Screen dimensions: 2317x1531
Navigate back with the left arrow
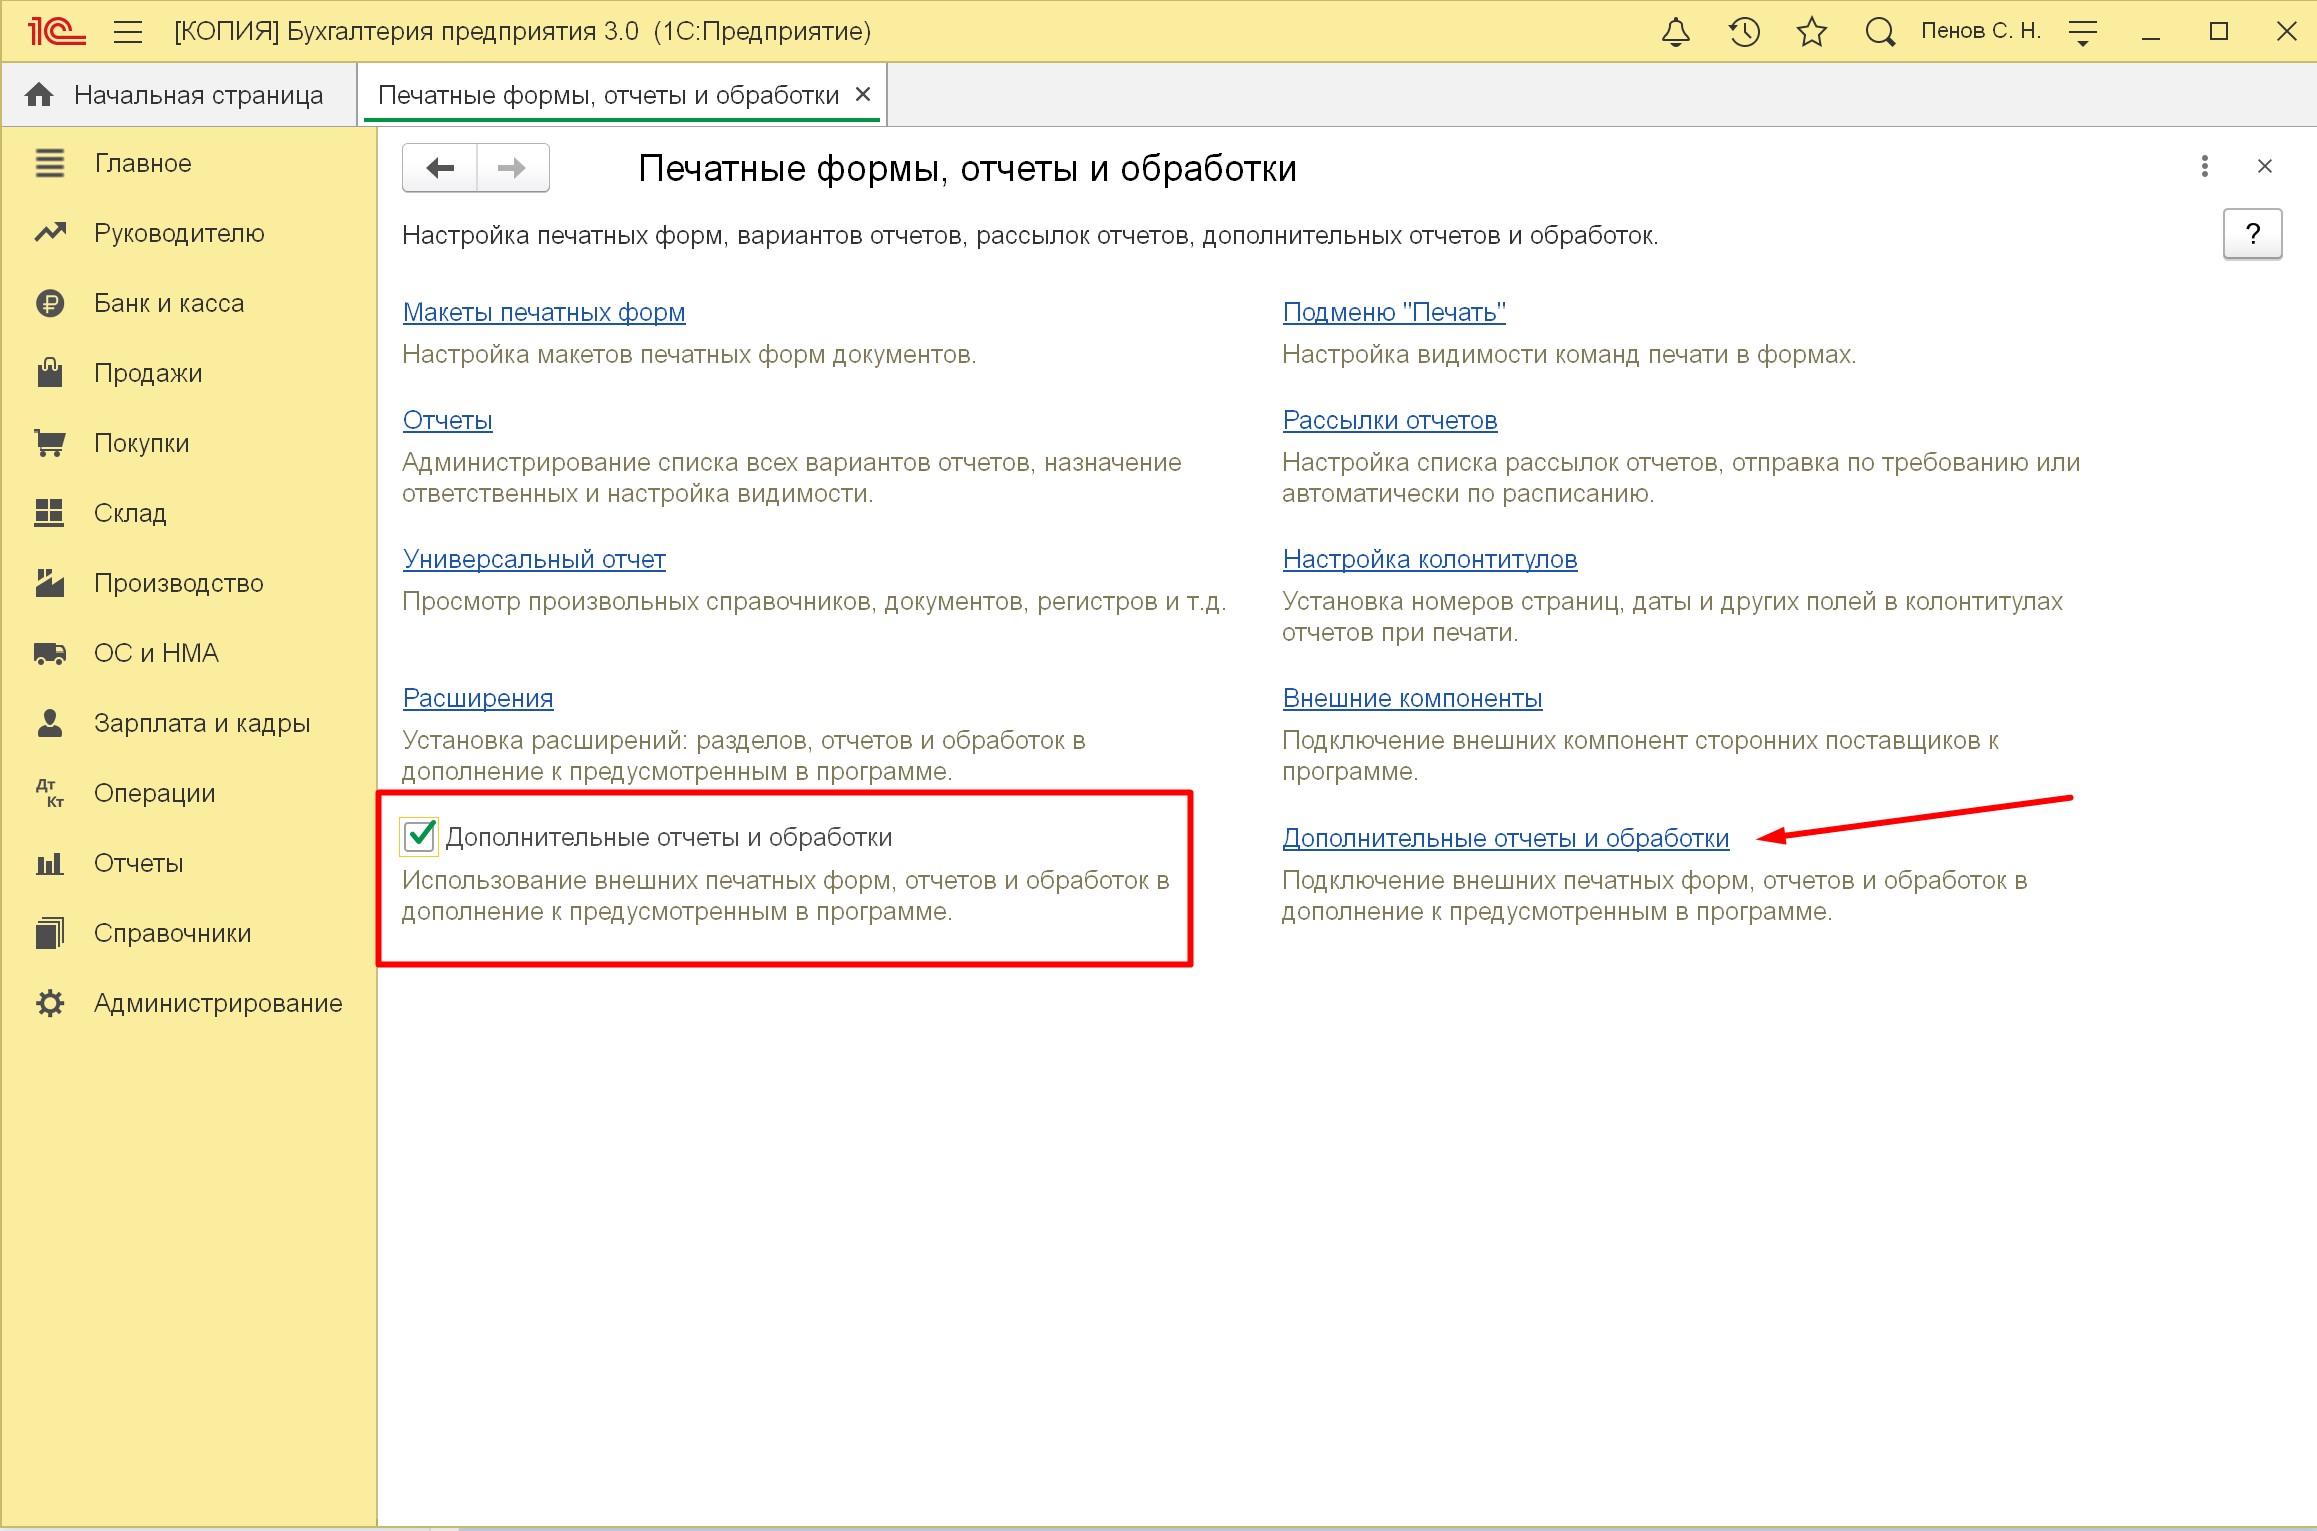pyautogui.click(x=440, y=168)
